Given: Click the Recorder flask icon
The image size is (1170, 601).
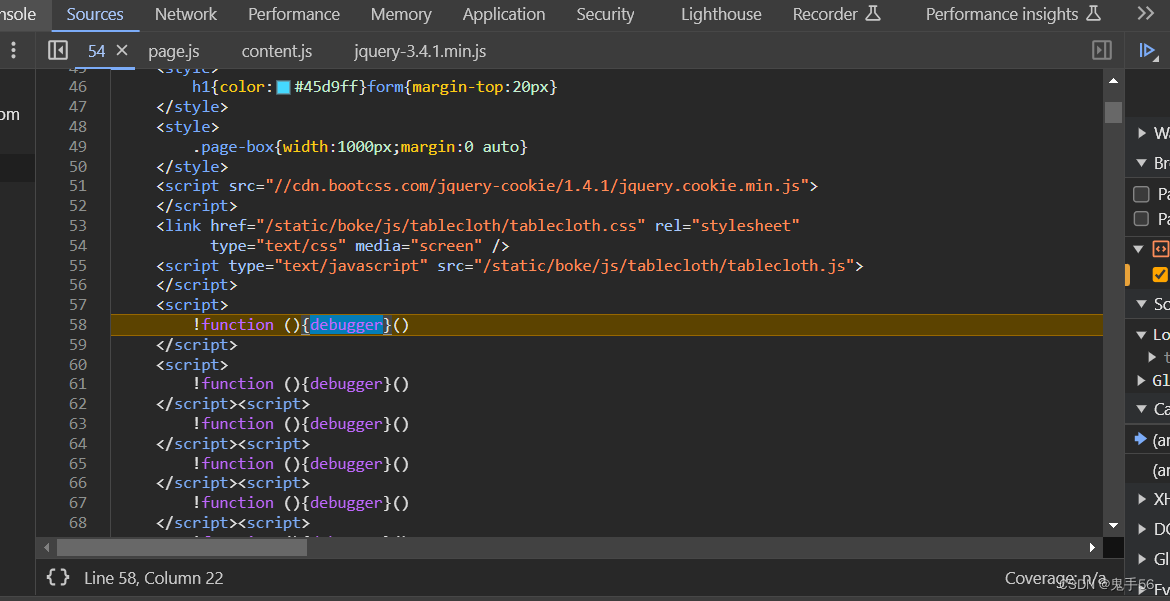Looking at the screenshot, I should coord(872,14).
